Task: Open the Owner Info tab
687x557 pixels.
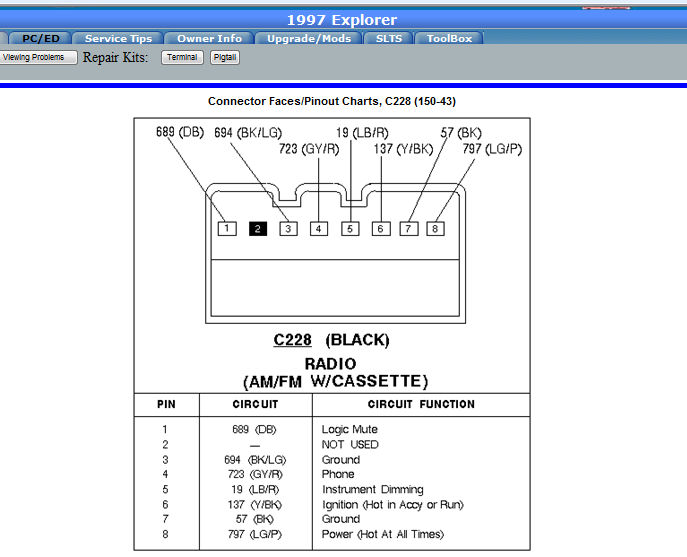Action: [x=209, y=39]
